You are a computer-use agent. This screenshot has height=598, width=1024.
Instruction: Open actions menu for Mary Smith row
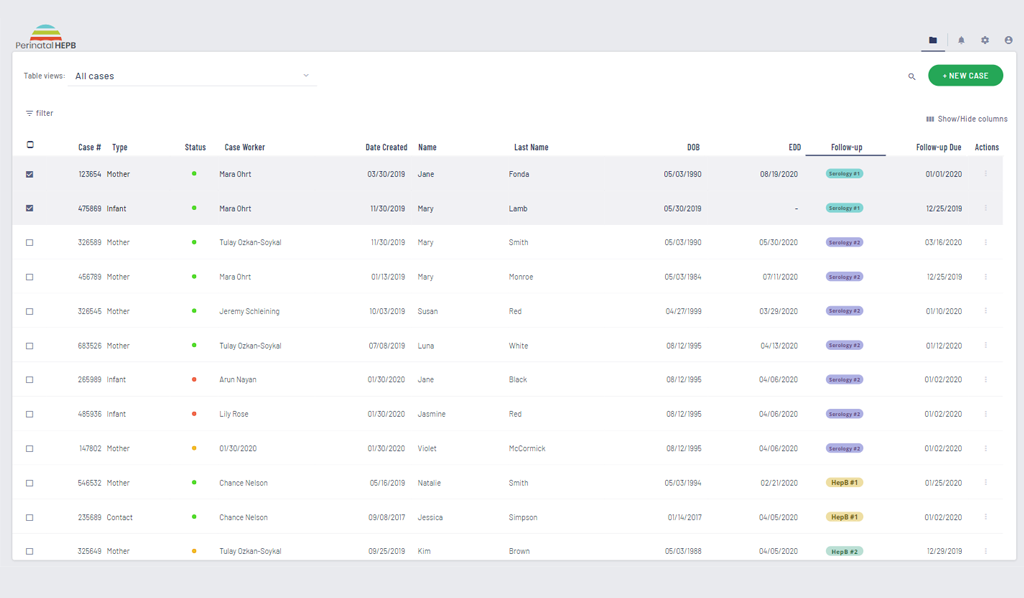[986, 242]
